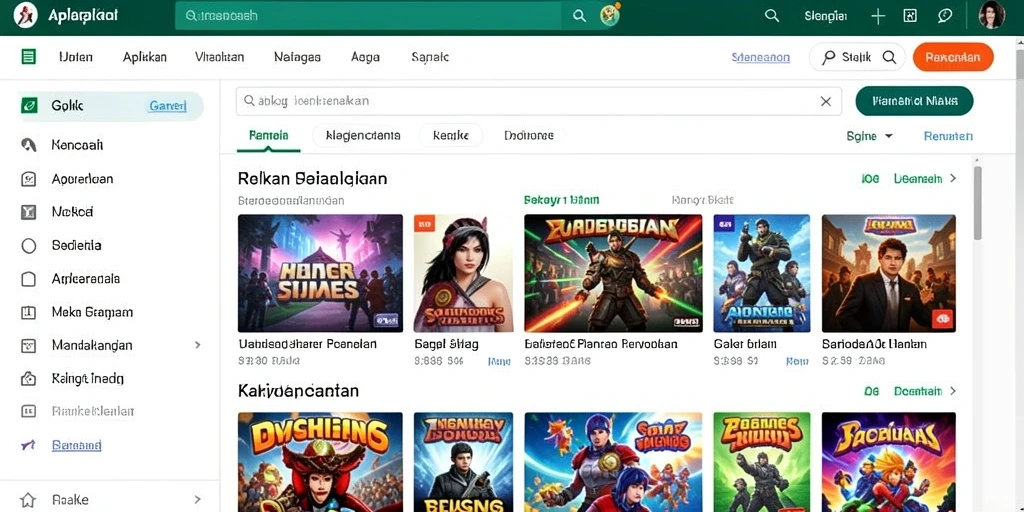Click the Stalik search pill button
This screenshot has height=512, width=1024.
point(857,57)
